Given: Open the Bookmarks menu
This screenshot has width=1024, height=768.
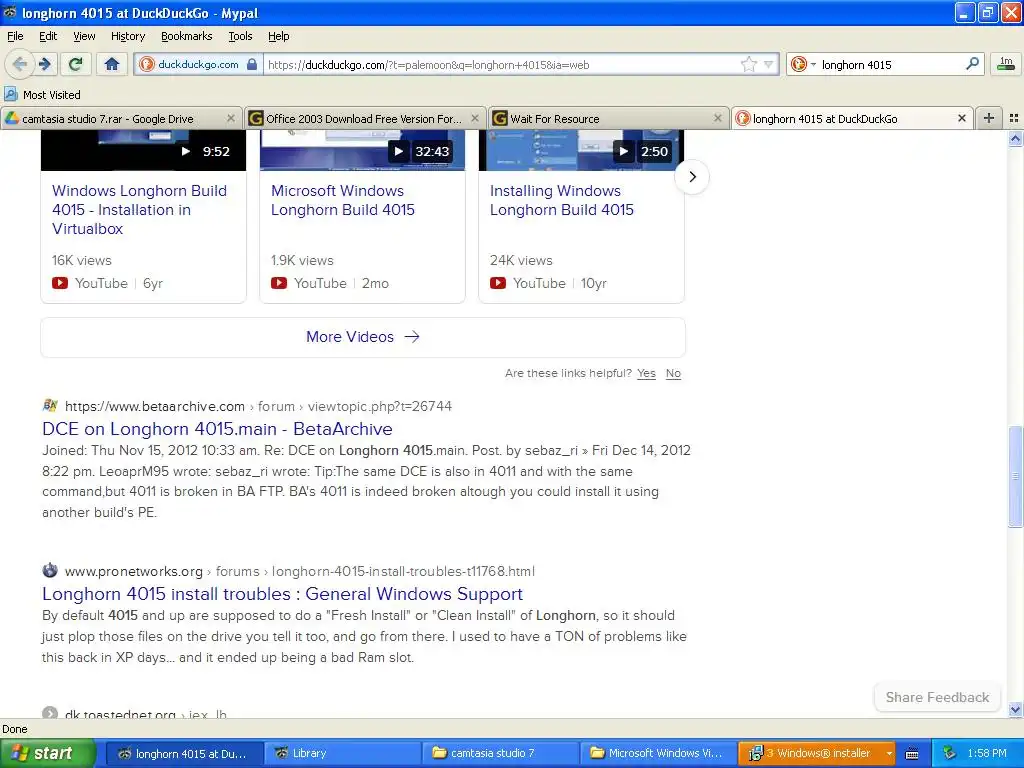Looking at the screenshot, I should [187, 36].
